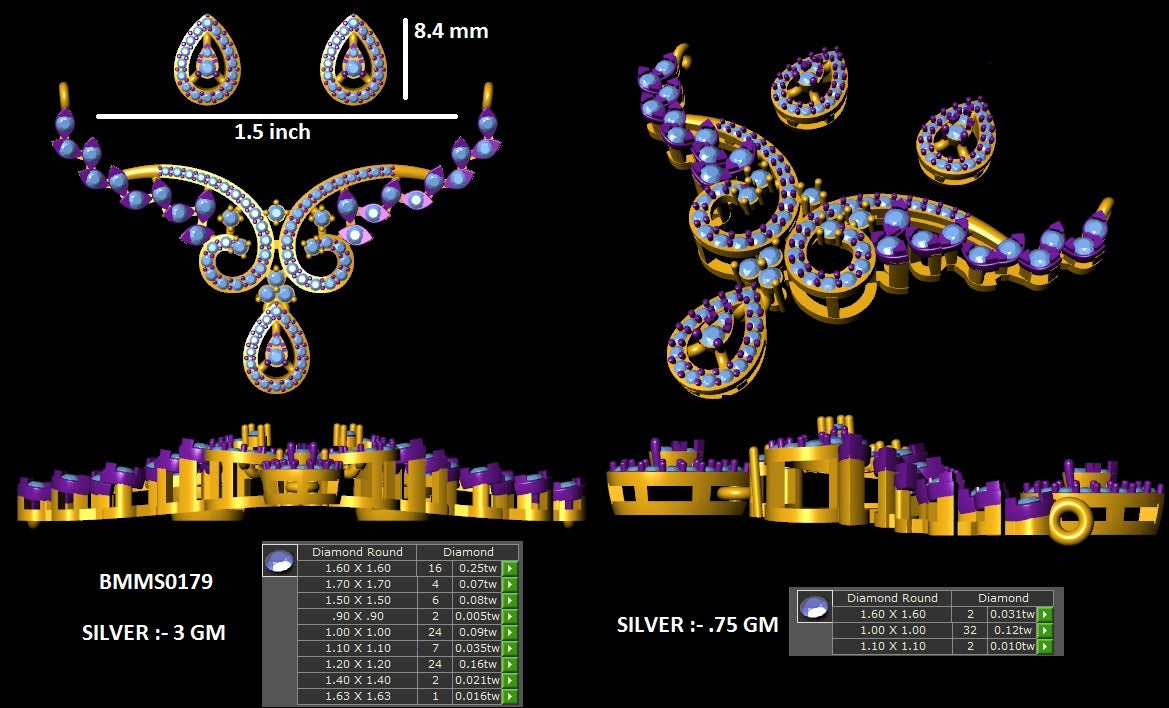
Task: Click the 'SILVER :- .75 GM' label
Action: 697,625
